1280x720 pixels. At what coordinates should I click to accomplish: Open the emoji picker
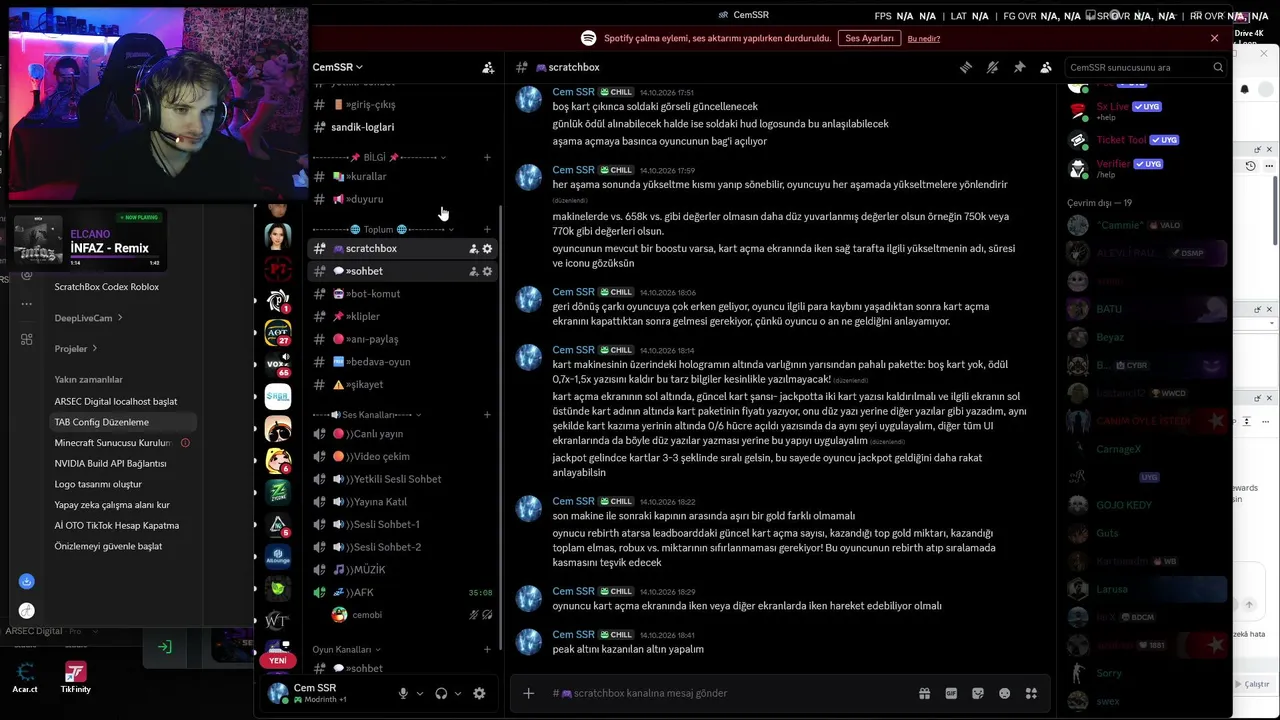coord(1005,693)
